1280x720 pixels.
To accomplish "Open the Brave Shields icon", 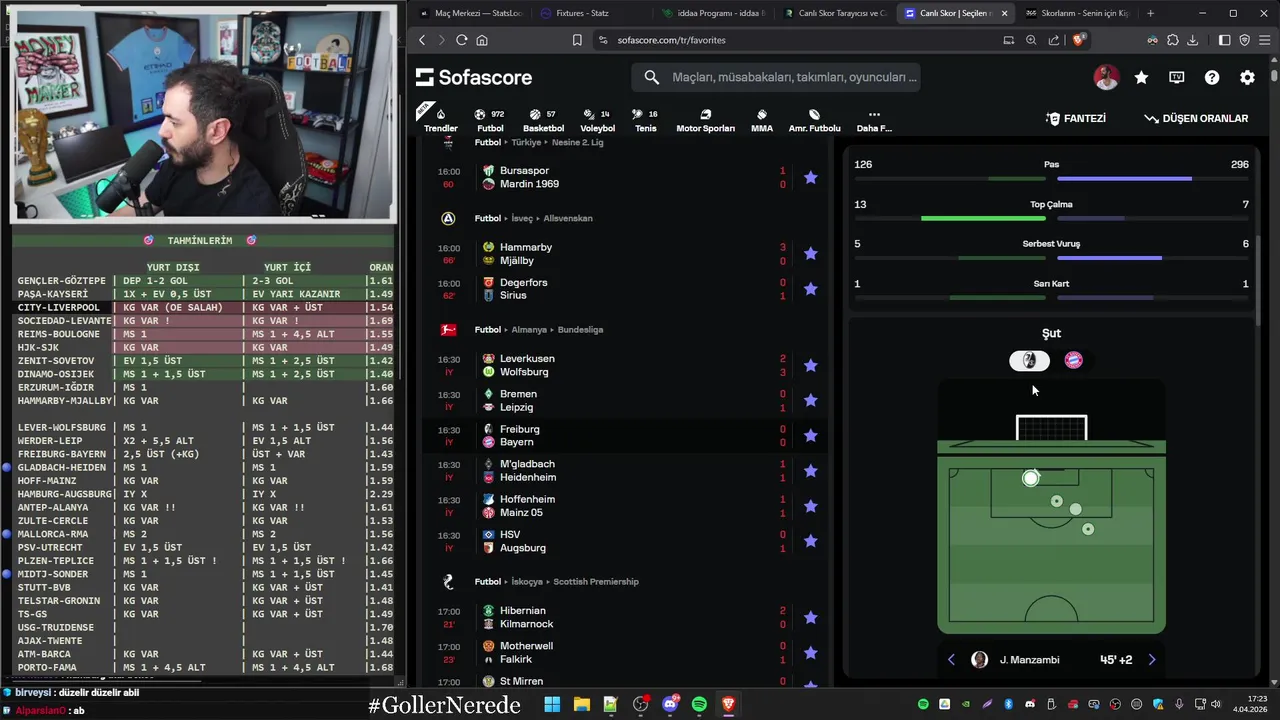I will pos(1079,40).
